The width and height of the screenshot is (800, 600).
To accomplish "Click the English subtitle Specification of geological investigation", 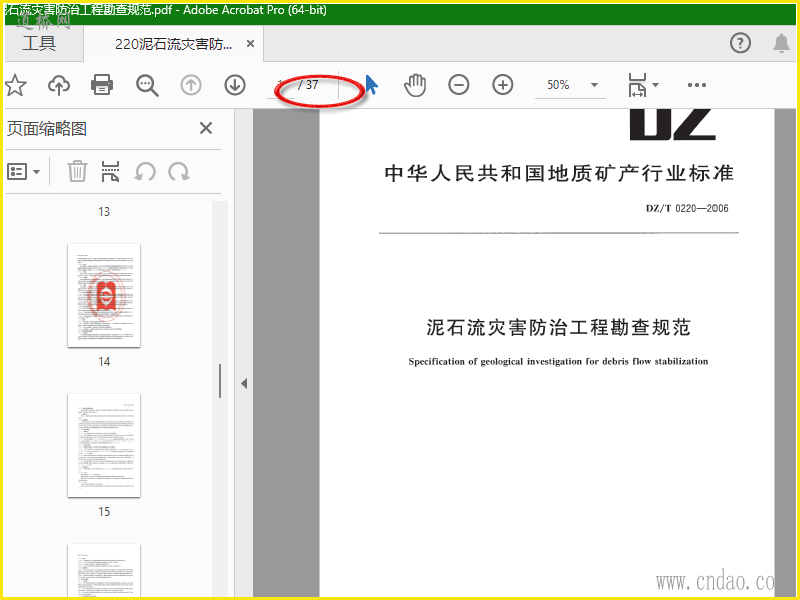I will (x=558, y=362).
